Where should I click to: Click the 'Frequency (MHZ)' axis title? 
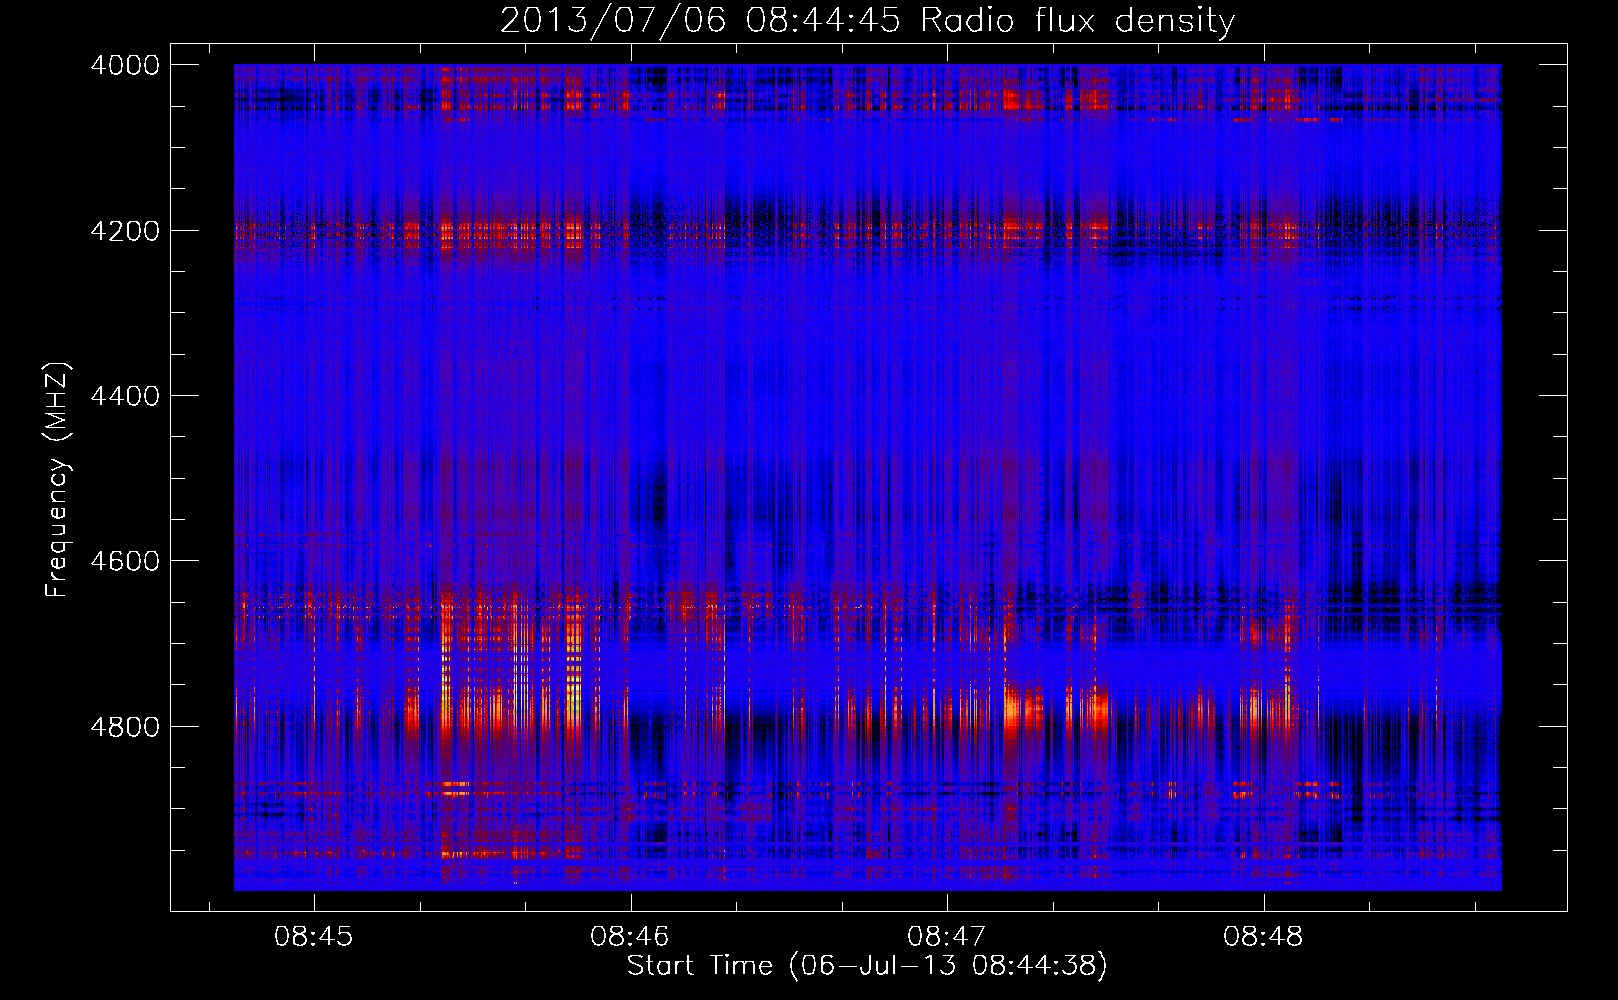pyautogui.click(x=56, y=480)
